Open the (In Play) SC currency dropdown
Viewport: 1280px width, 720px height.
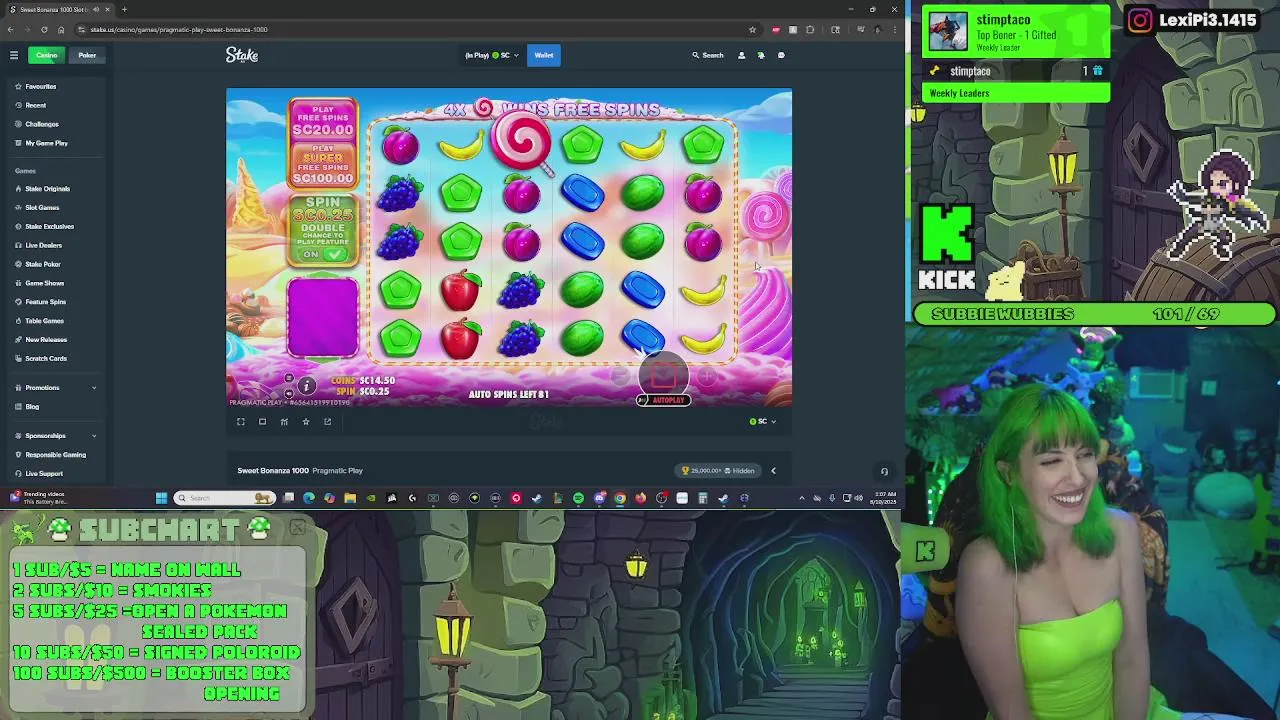(x=491, y=55)
